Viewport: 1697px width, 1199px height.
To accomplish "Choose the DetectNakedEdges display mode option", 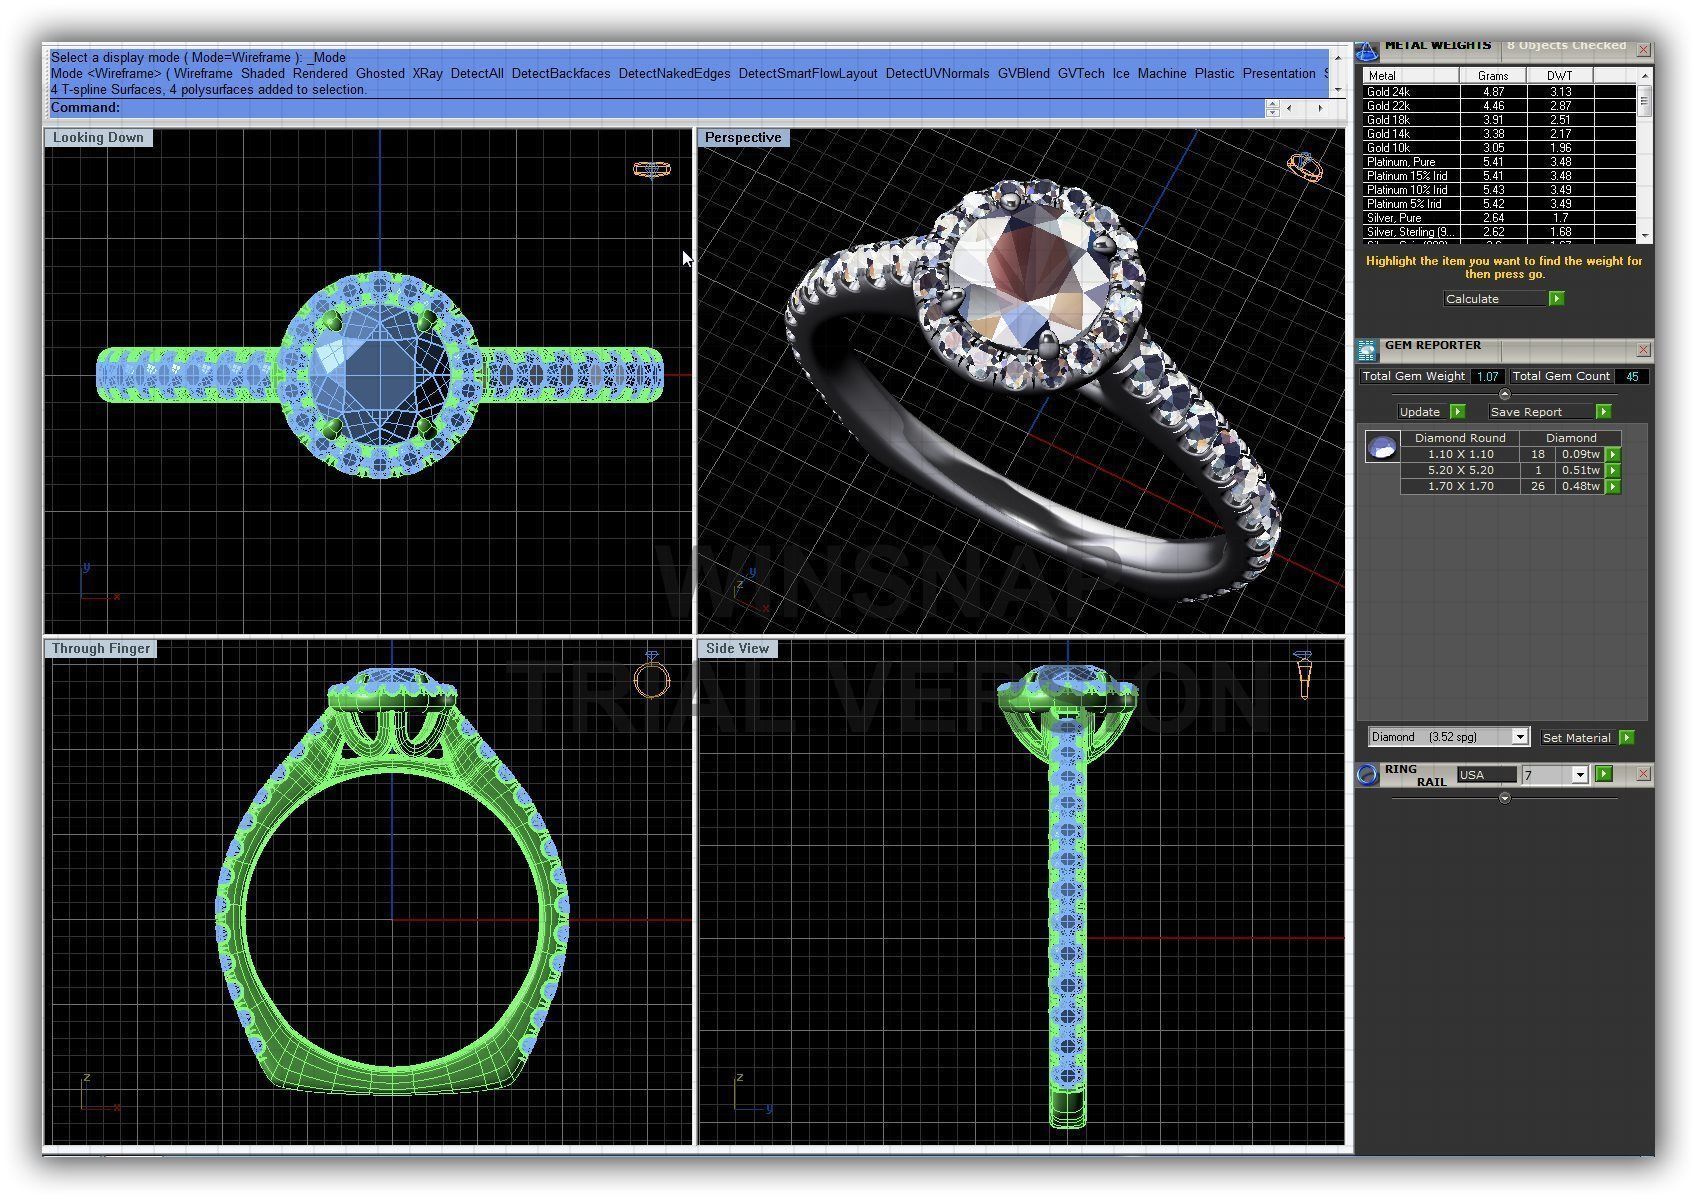I will [x=674, y=73].
